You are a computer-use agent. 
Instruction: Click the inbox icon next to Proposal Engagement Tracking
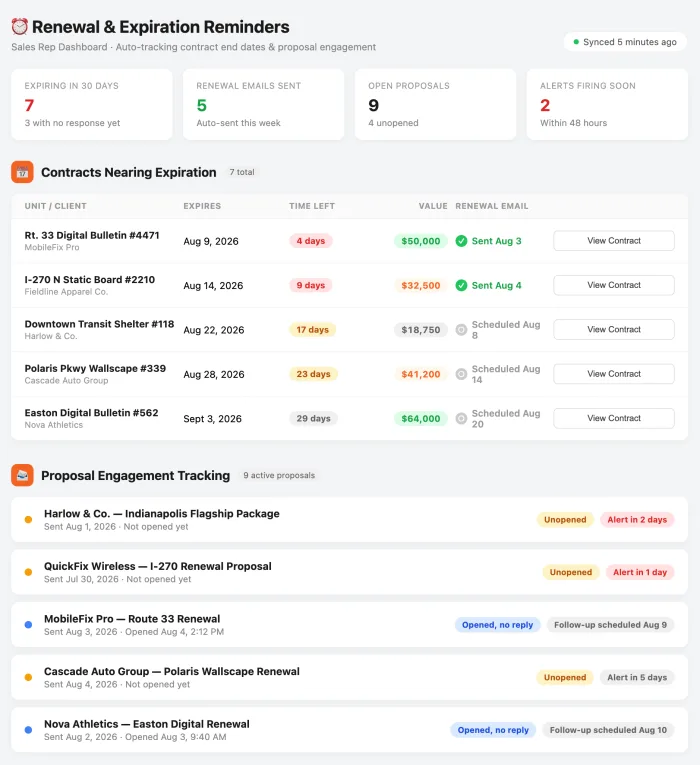pyautogui.click(x=22, y=475)
